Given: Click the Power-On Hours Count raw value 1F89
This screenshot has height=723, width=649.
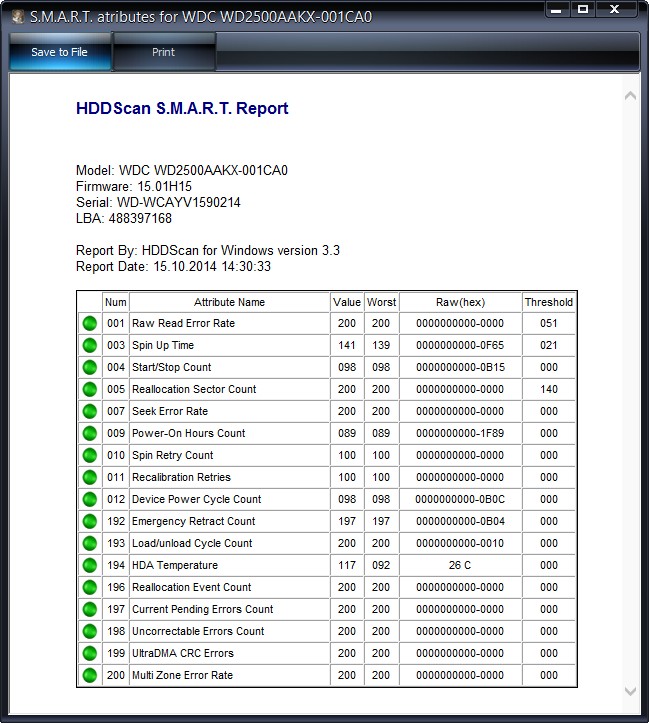Looking at the screenshot, I should tap(460, 433).
